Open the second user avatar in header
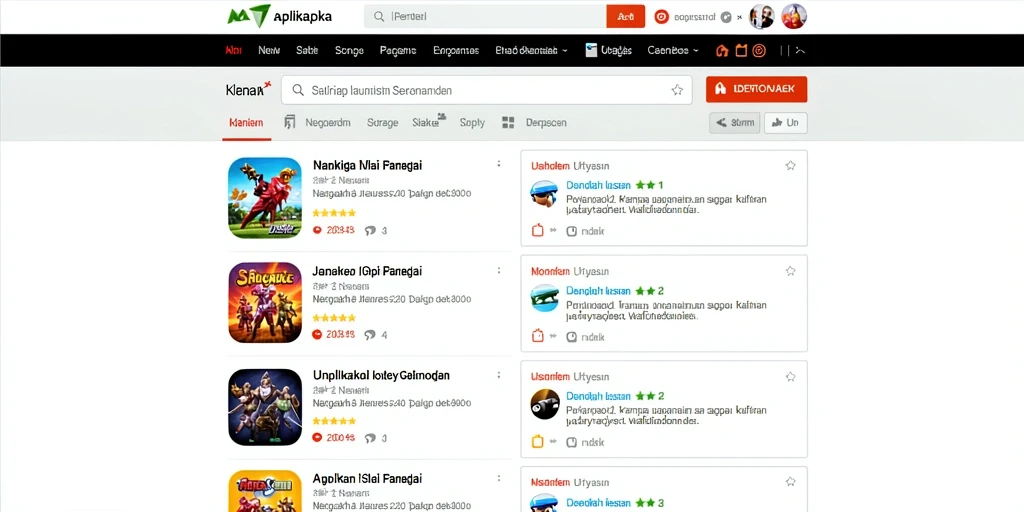The image size is (1024, 512). (794, 16)
